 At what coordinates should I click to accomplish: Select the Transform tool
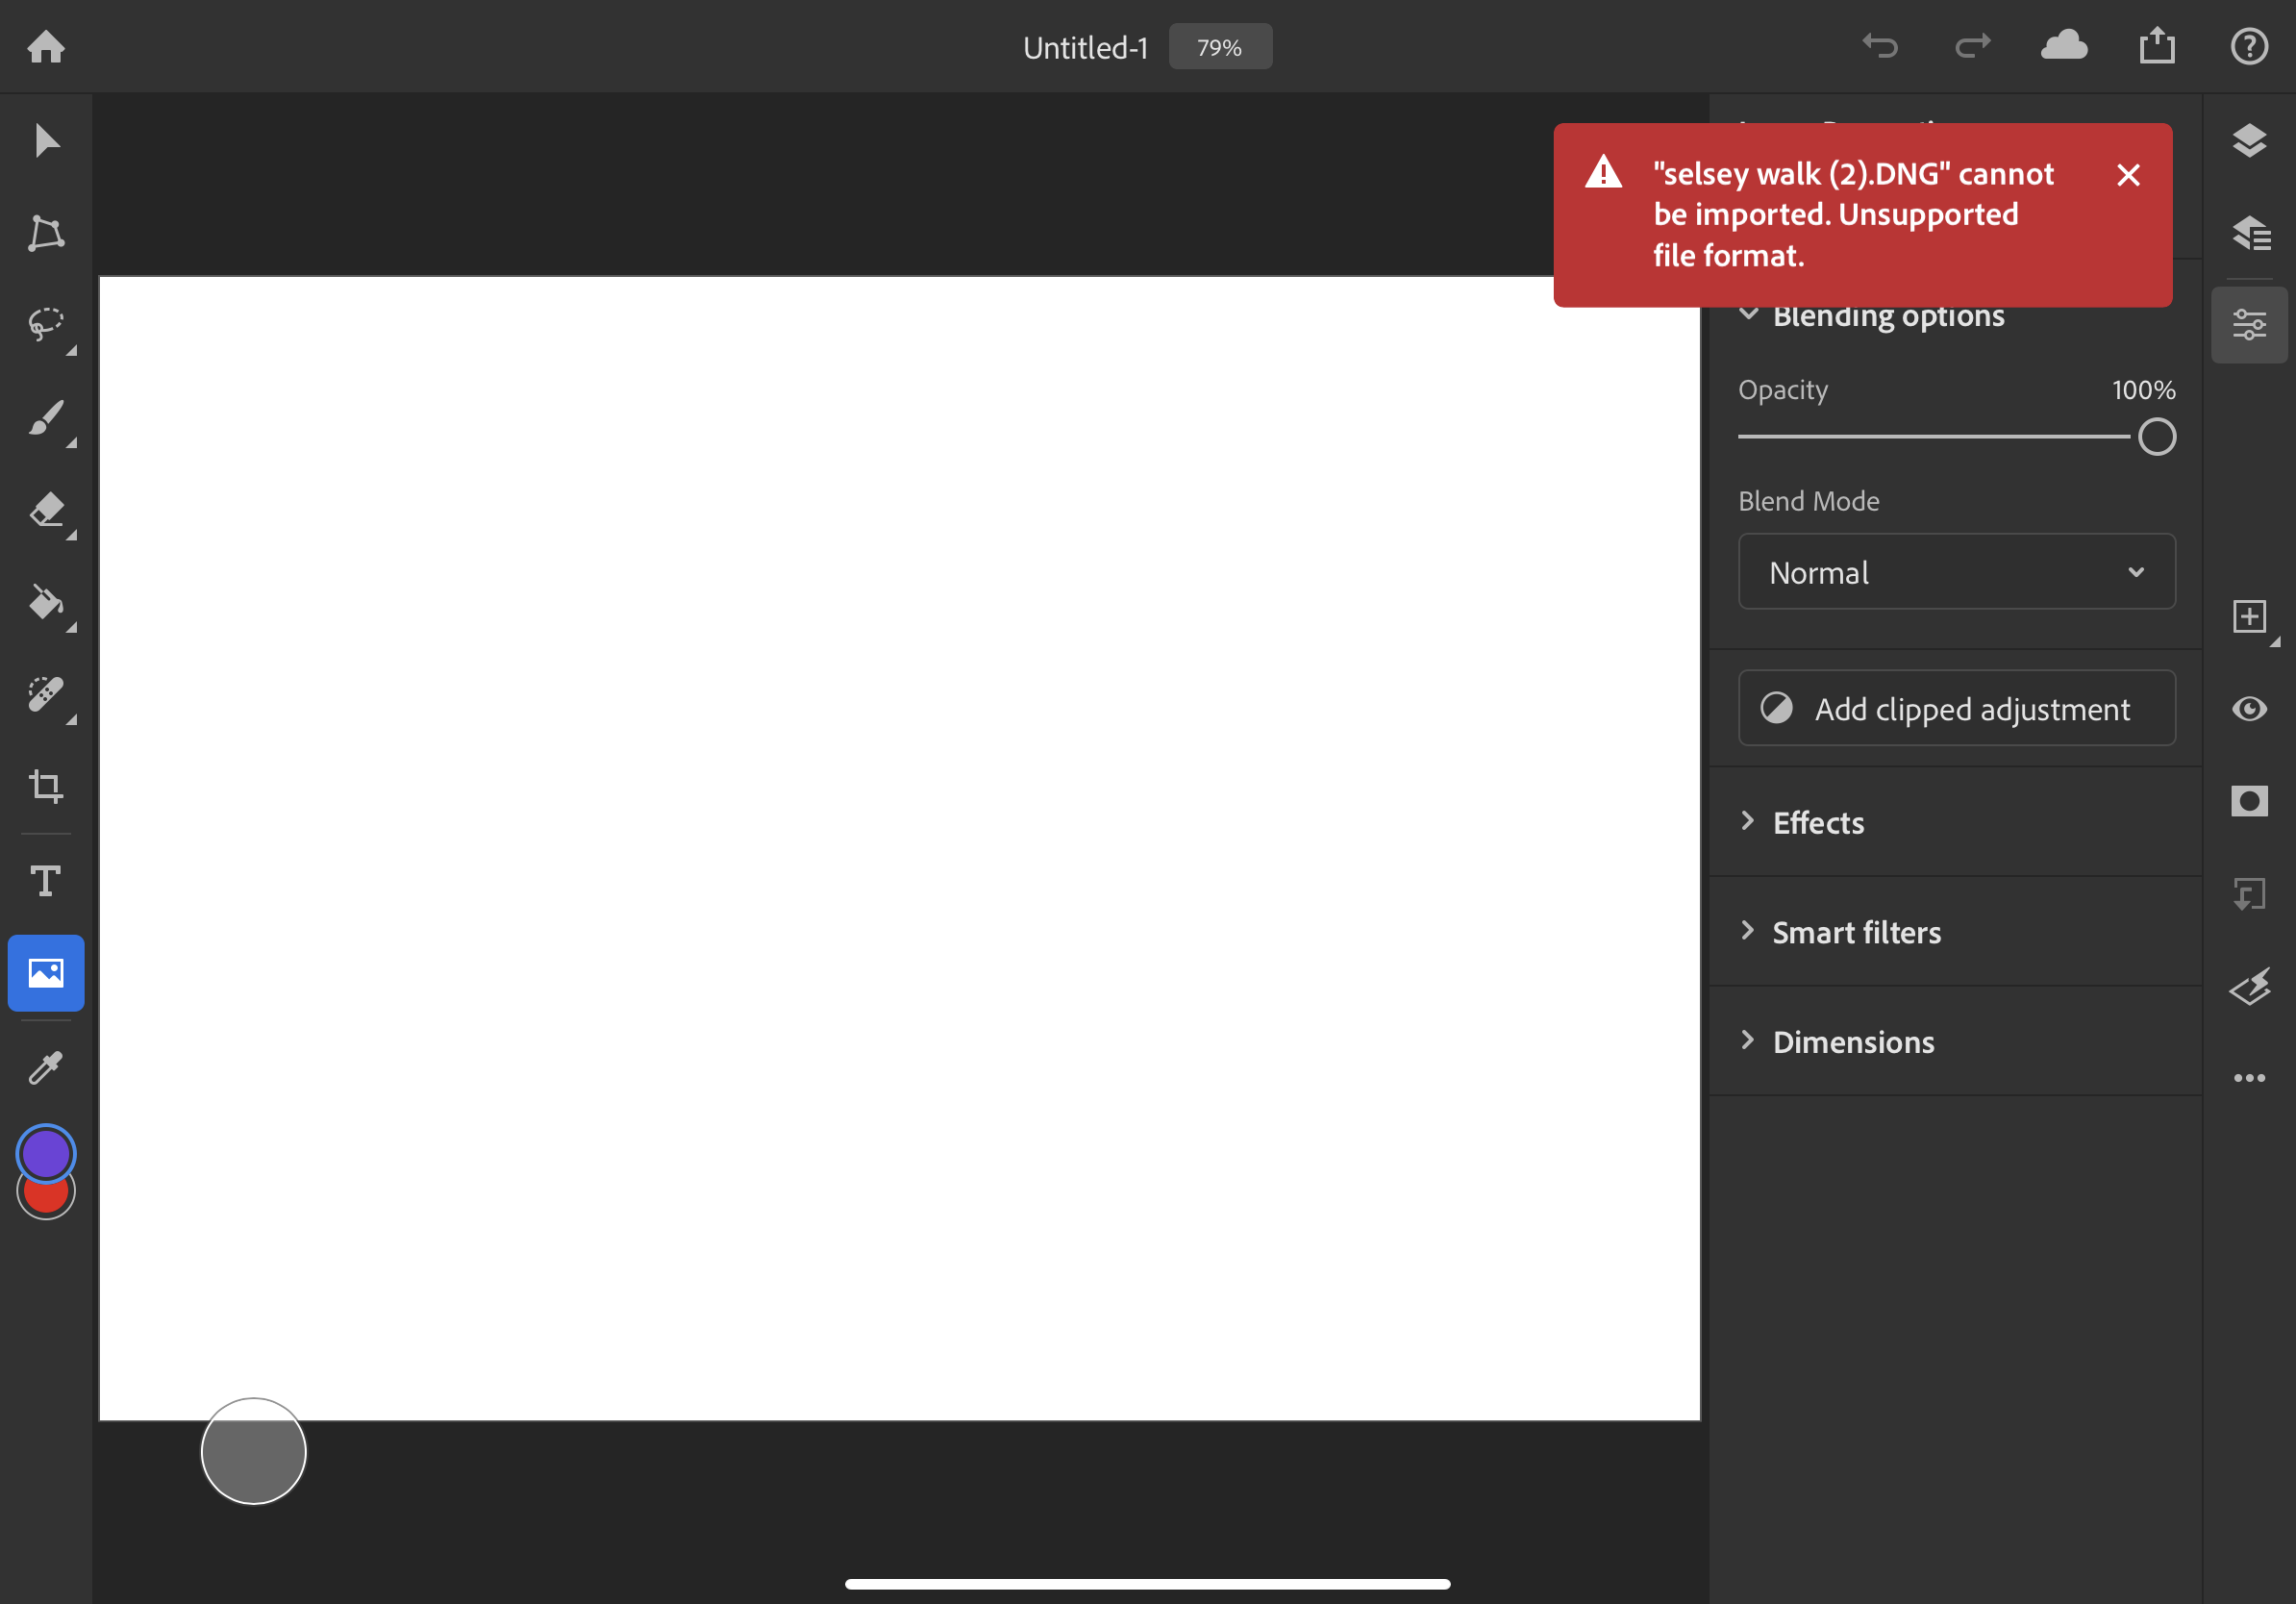[46, 233]
